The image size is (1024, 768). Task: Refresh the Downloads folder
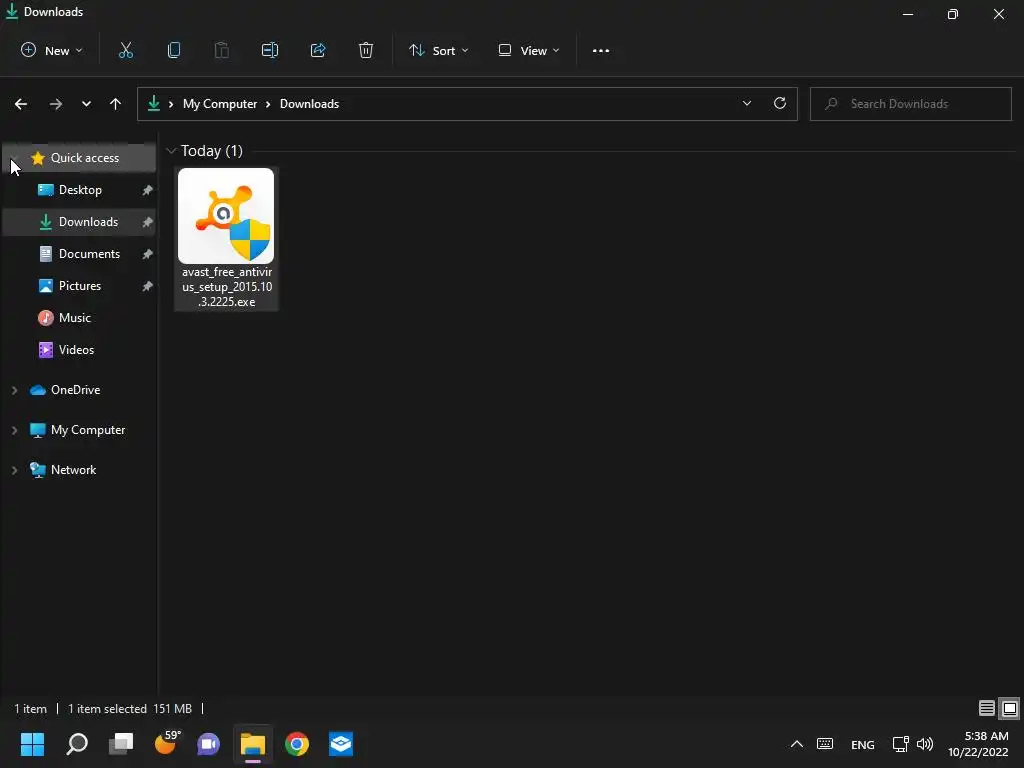click(780, 103)
